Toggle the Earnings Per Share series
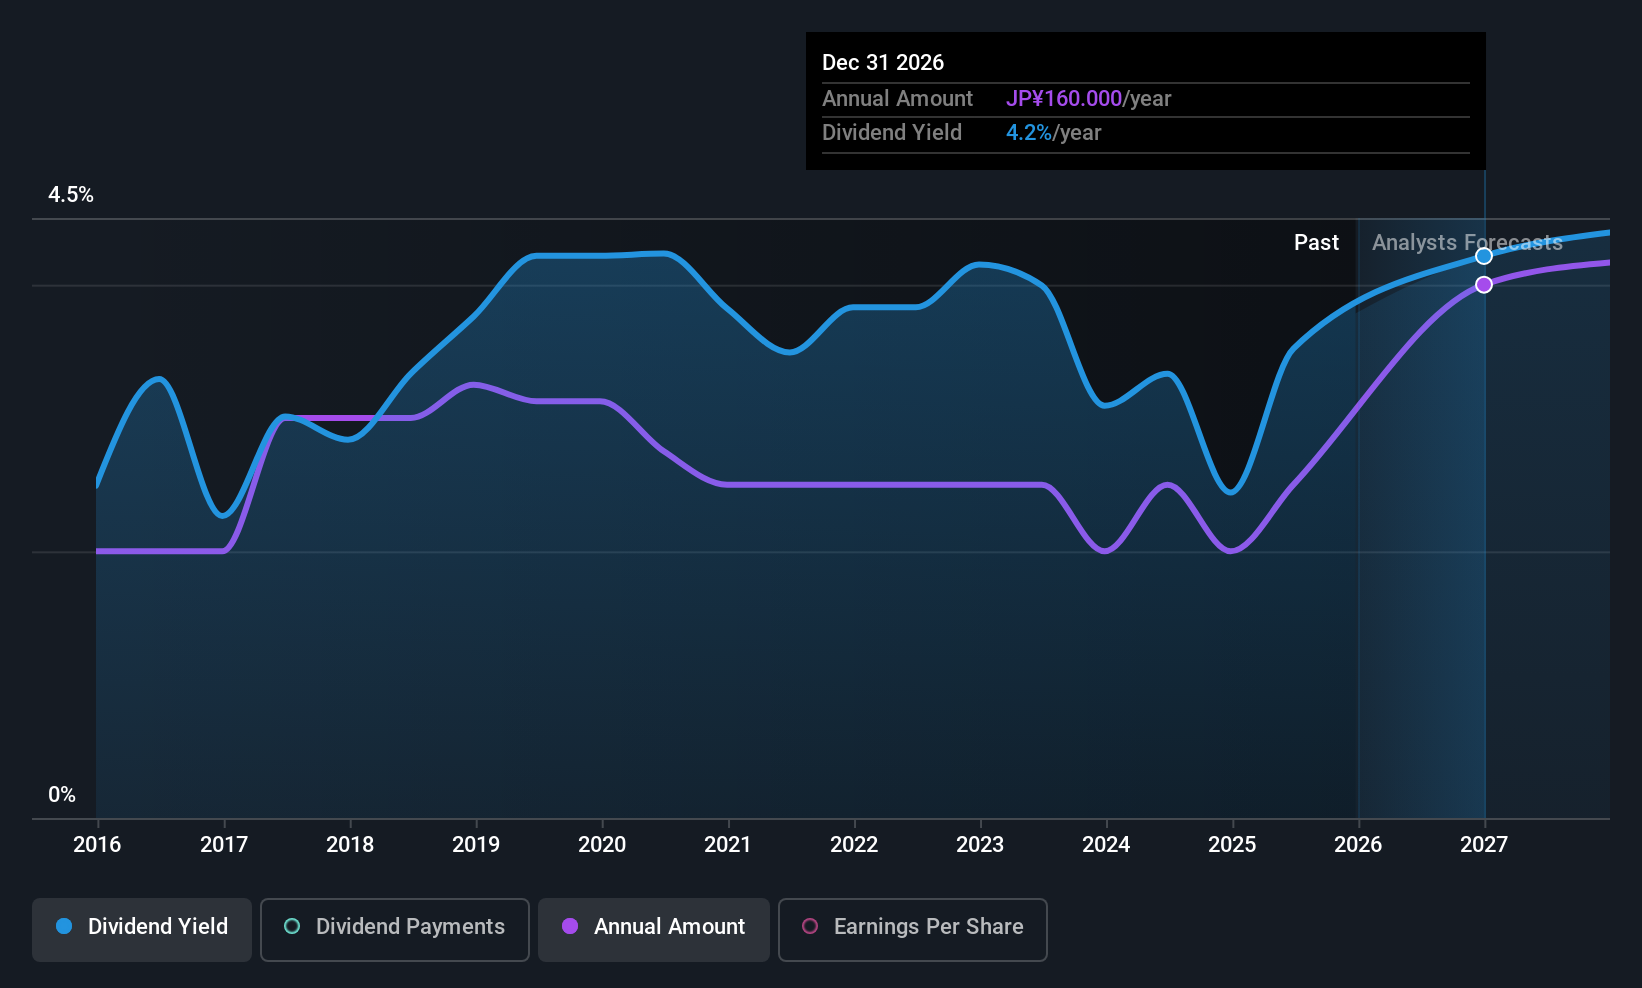The width and height of the screenshot is (1642, 988). coord(912,929)
